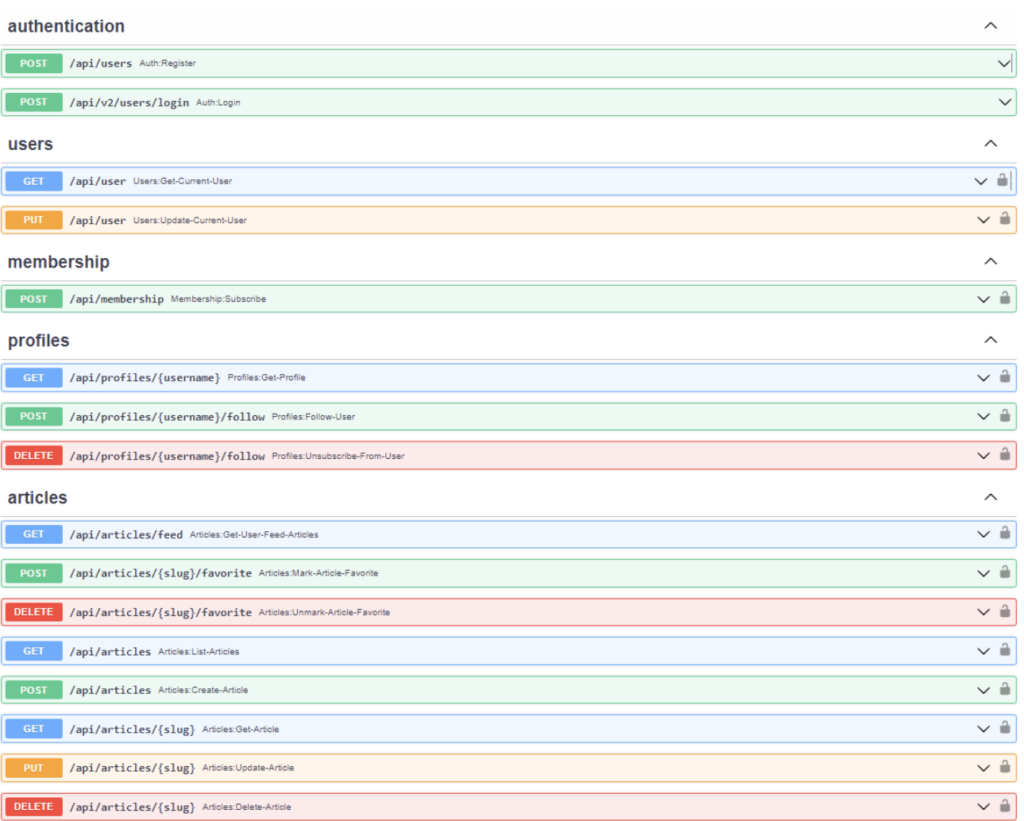This screenshot has width=1024, height=821.
Task: Click lock icon for Profiles:Get-Profile endpoint
Action: pos(1005,377)
